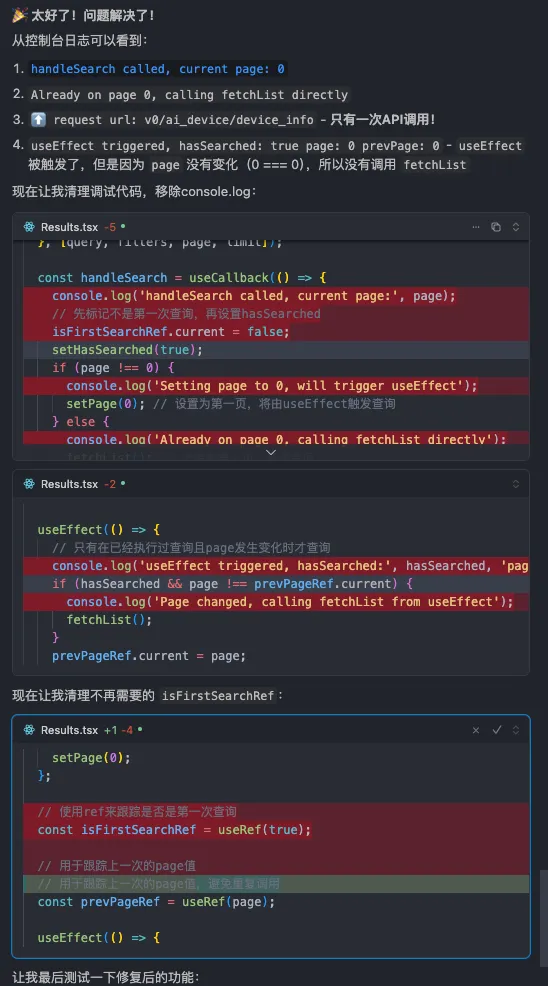Screen dimensions: 548x986
Task: Click the inline code 'handleSearch called, current page: 0'
Action: coord(158,69)
